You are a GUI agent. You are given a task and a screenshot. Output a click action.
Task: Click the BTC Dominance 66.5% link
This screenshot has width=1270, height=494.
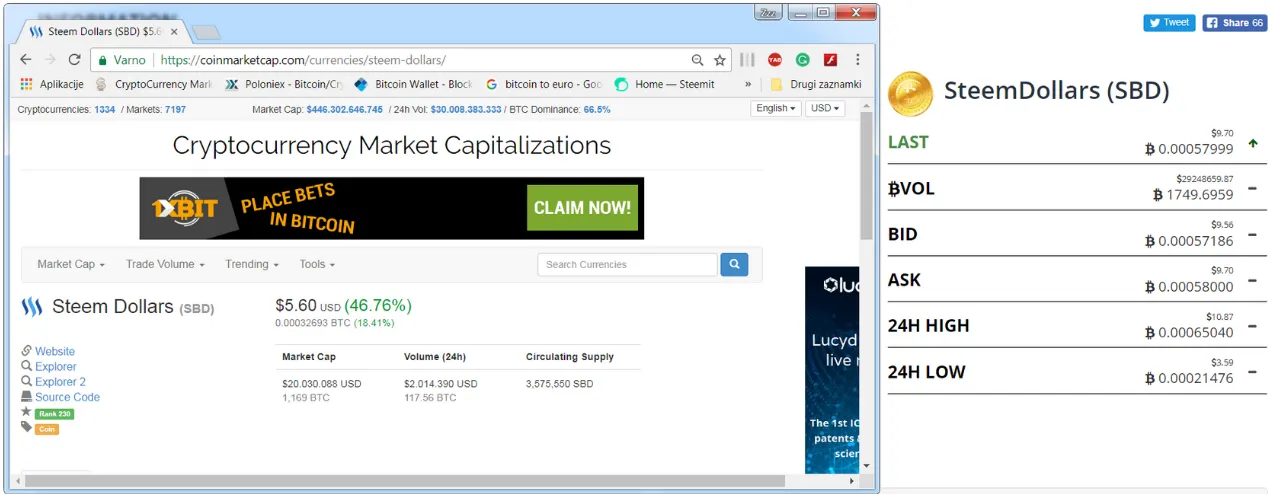coord(597,109)
